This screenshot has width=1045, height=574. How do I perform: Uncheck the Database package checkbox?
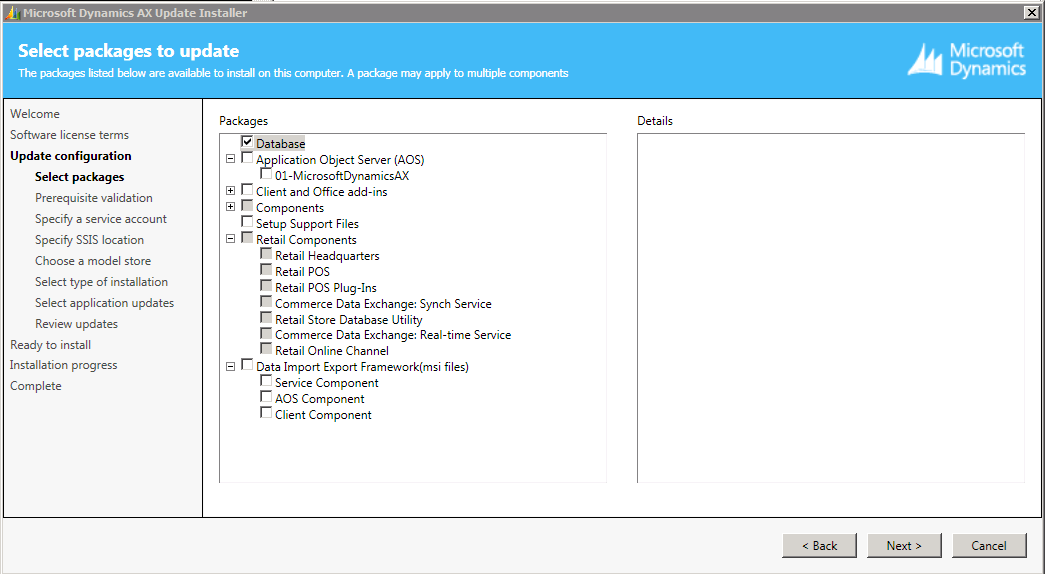point(247,143)
